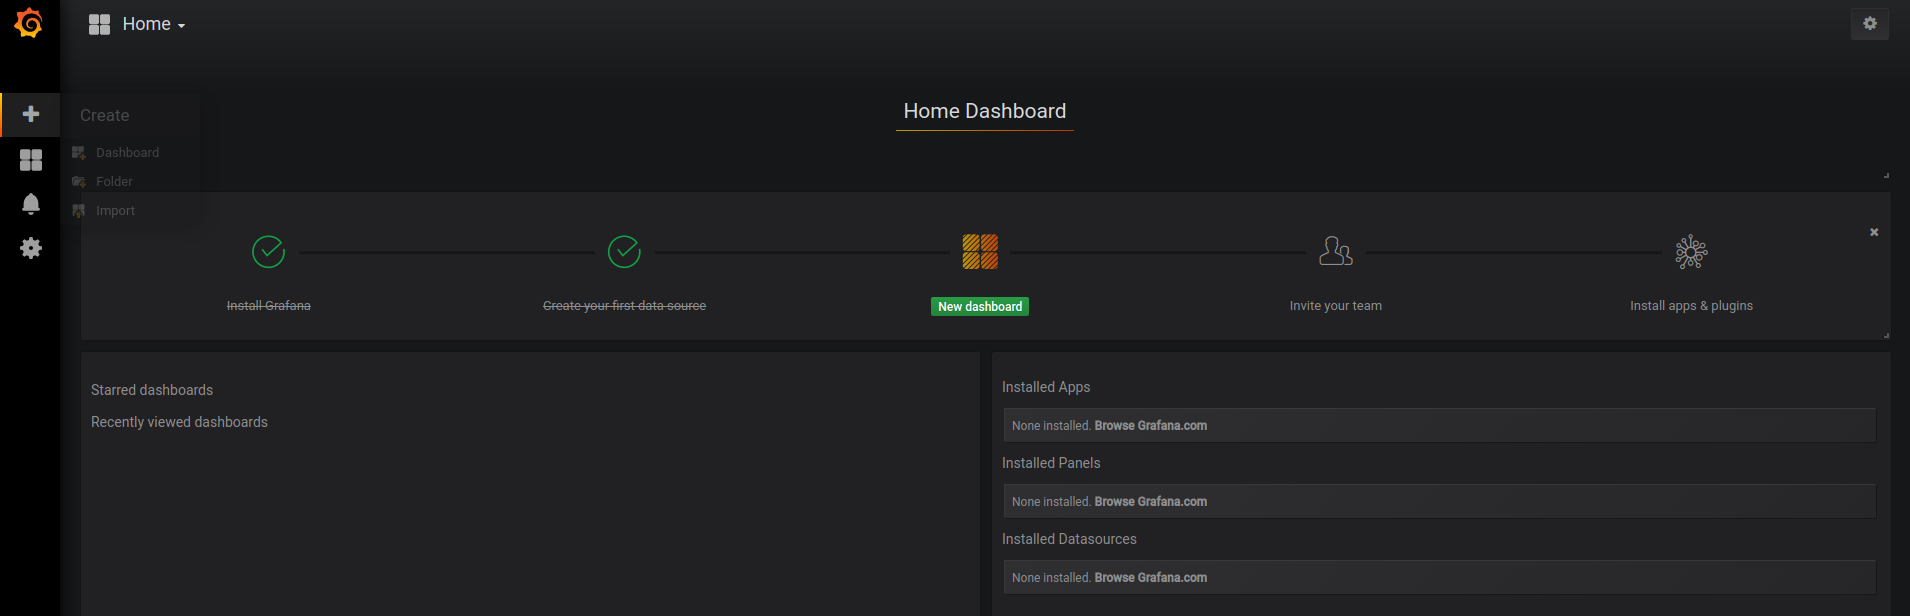Image resolution: width=1910 pixels, height=616 pixels.
Task: Click the resize handle of the title panel
Action: pos(1886,175)
